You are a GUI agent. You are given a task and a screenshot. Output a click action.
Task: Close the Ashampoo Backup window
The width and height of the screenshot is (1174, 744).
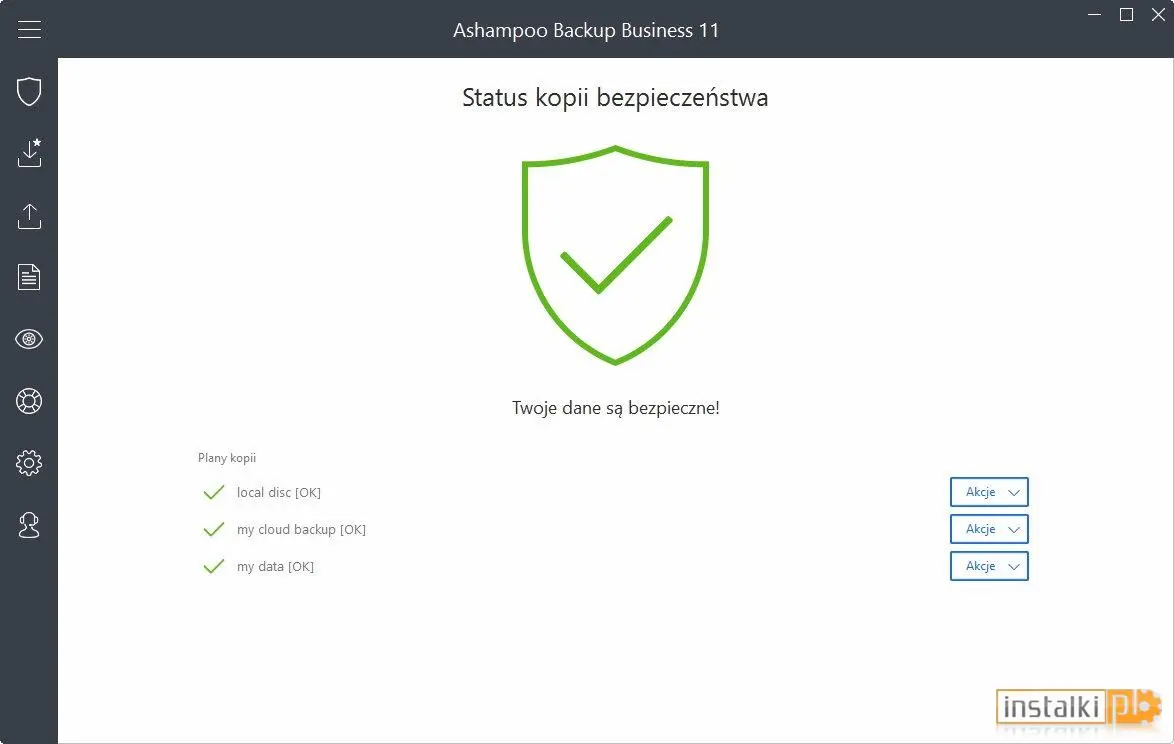click(x=1158, y=14)
